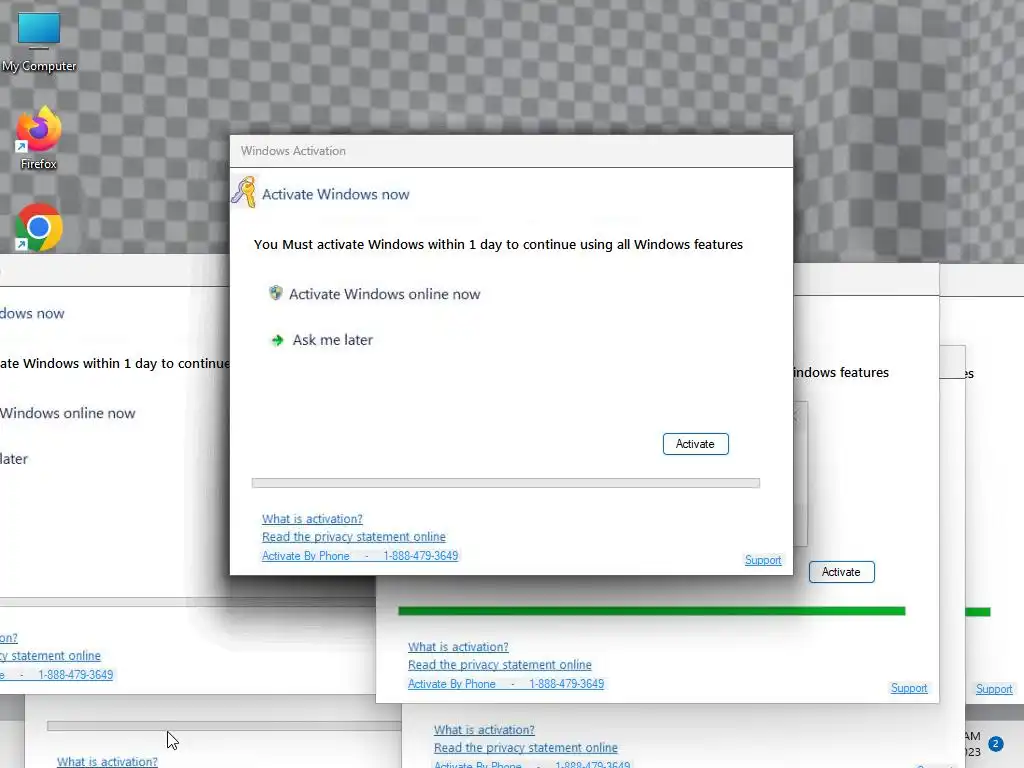The height and width of the screenshot is (768, 1024).
Task: Open the notification badge showing 2
Action: (x=995, y=744)
